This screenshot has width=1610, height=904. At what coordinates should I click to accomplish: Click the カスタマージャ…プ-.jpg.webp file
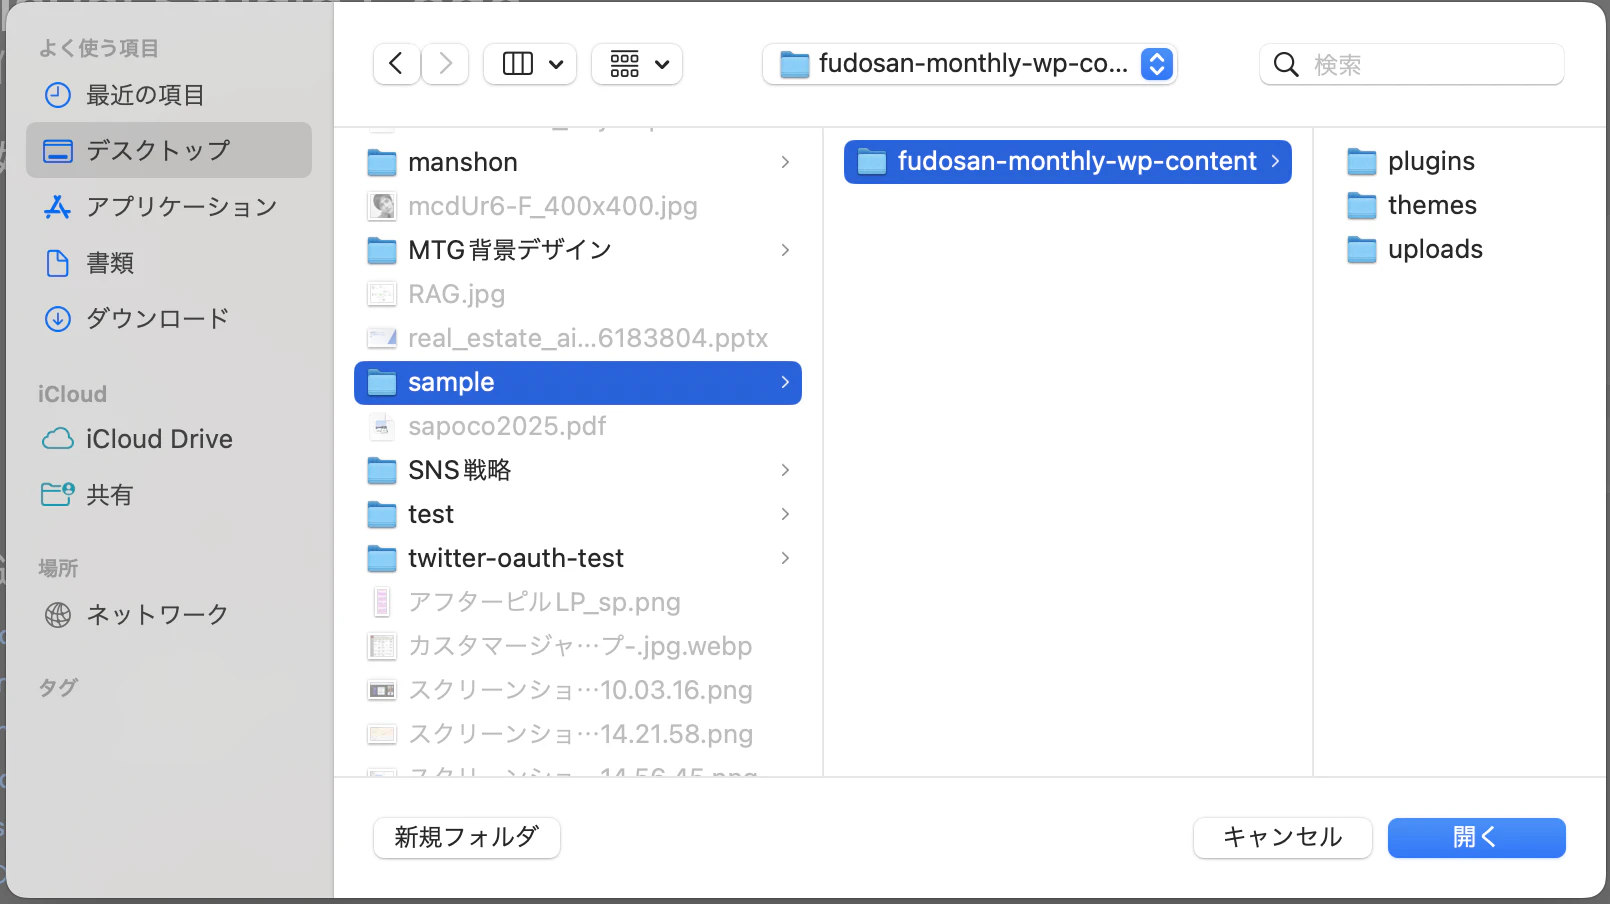tap(578, 646)
